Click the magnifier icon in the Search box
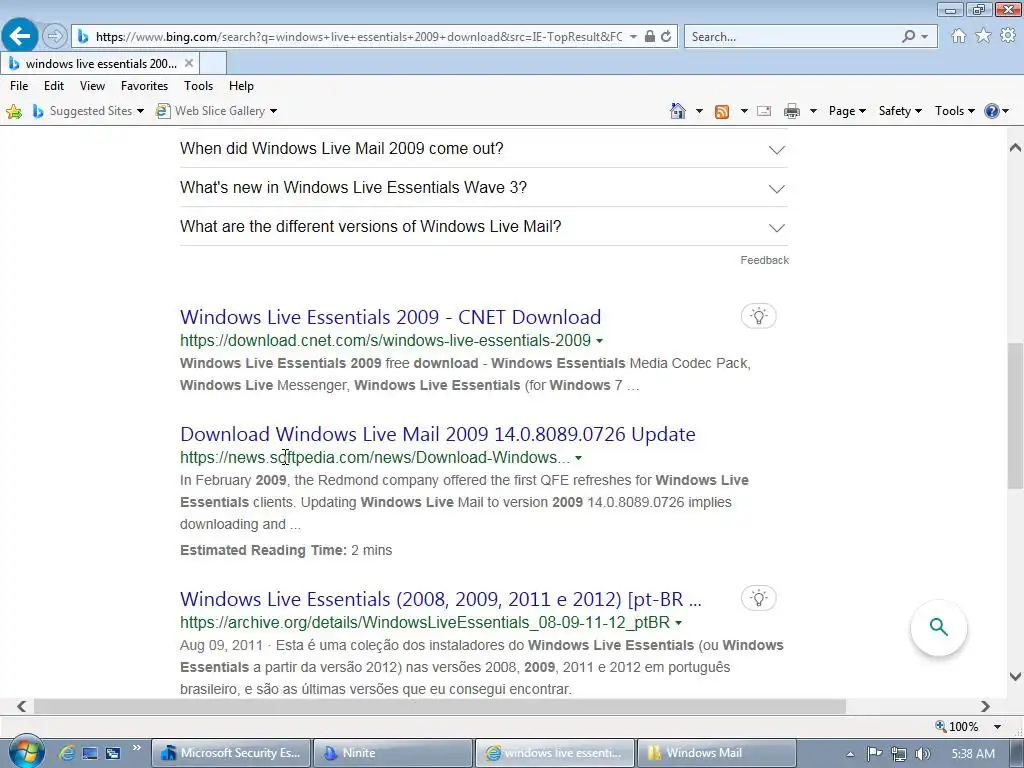 coord(908,37)
